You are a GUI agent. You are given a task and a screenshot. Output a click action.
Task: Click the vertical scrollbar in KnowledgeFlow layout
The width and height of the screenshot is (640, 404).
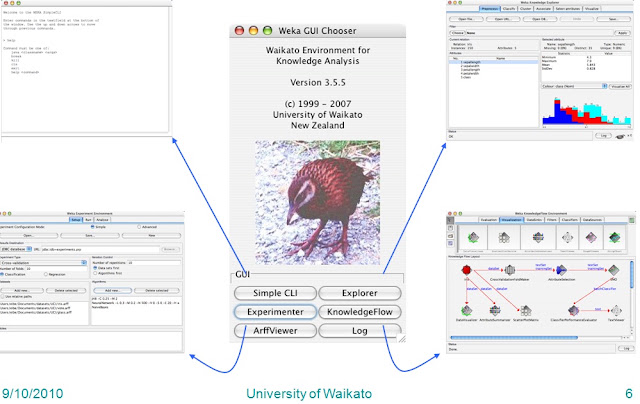tap(632, 277)
